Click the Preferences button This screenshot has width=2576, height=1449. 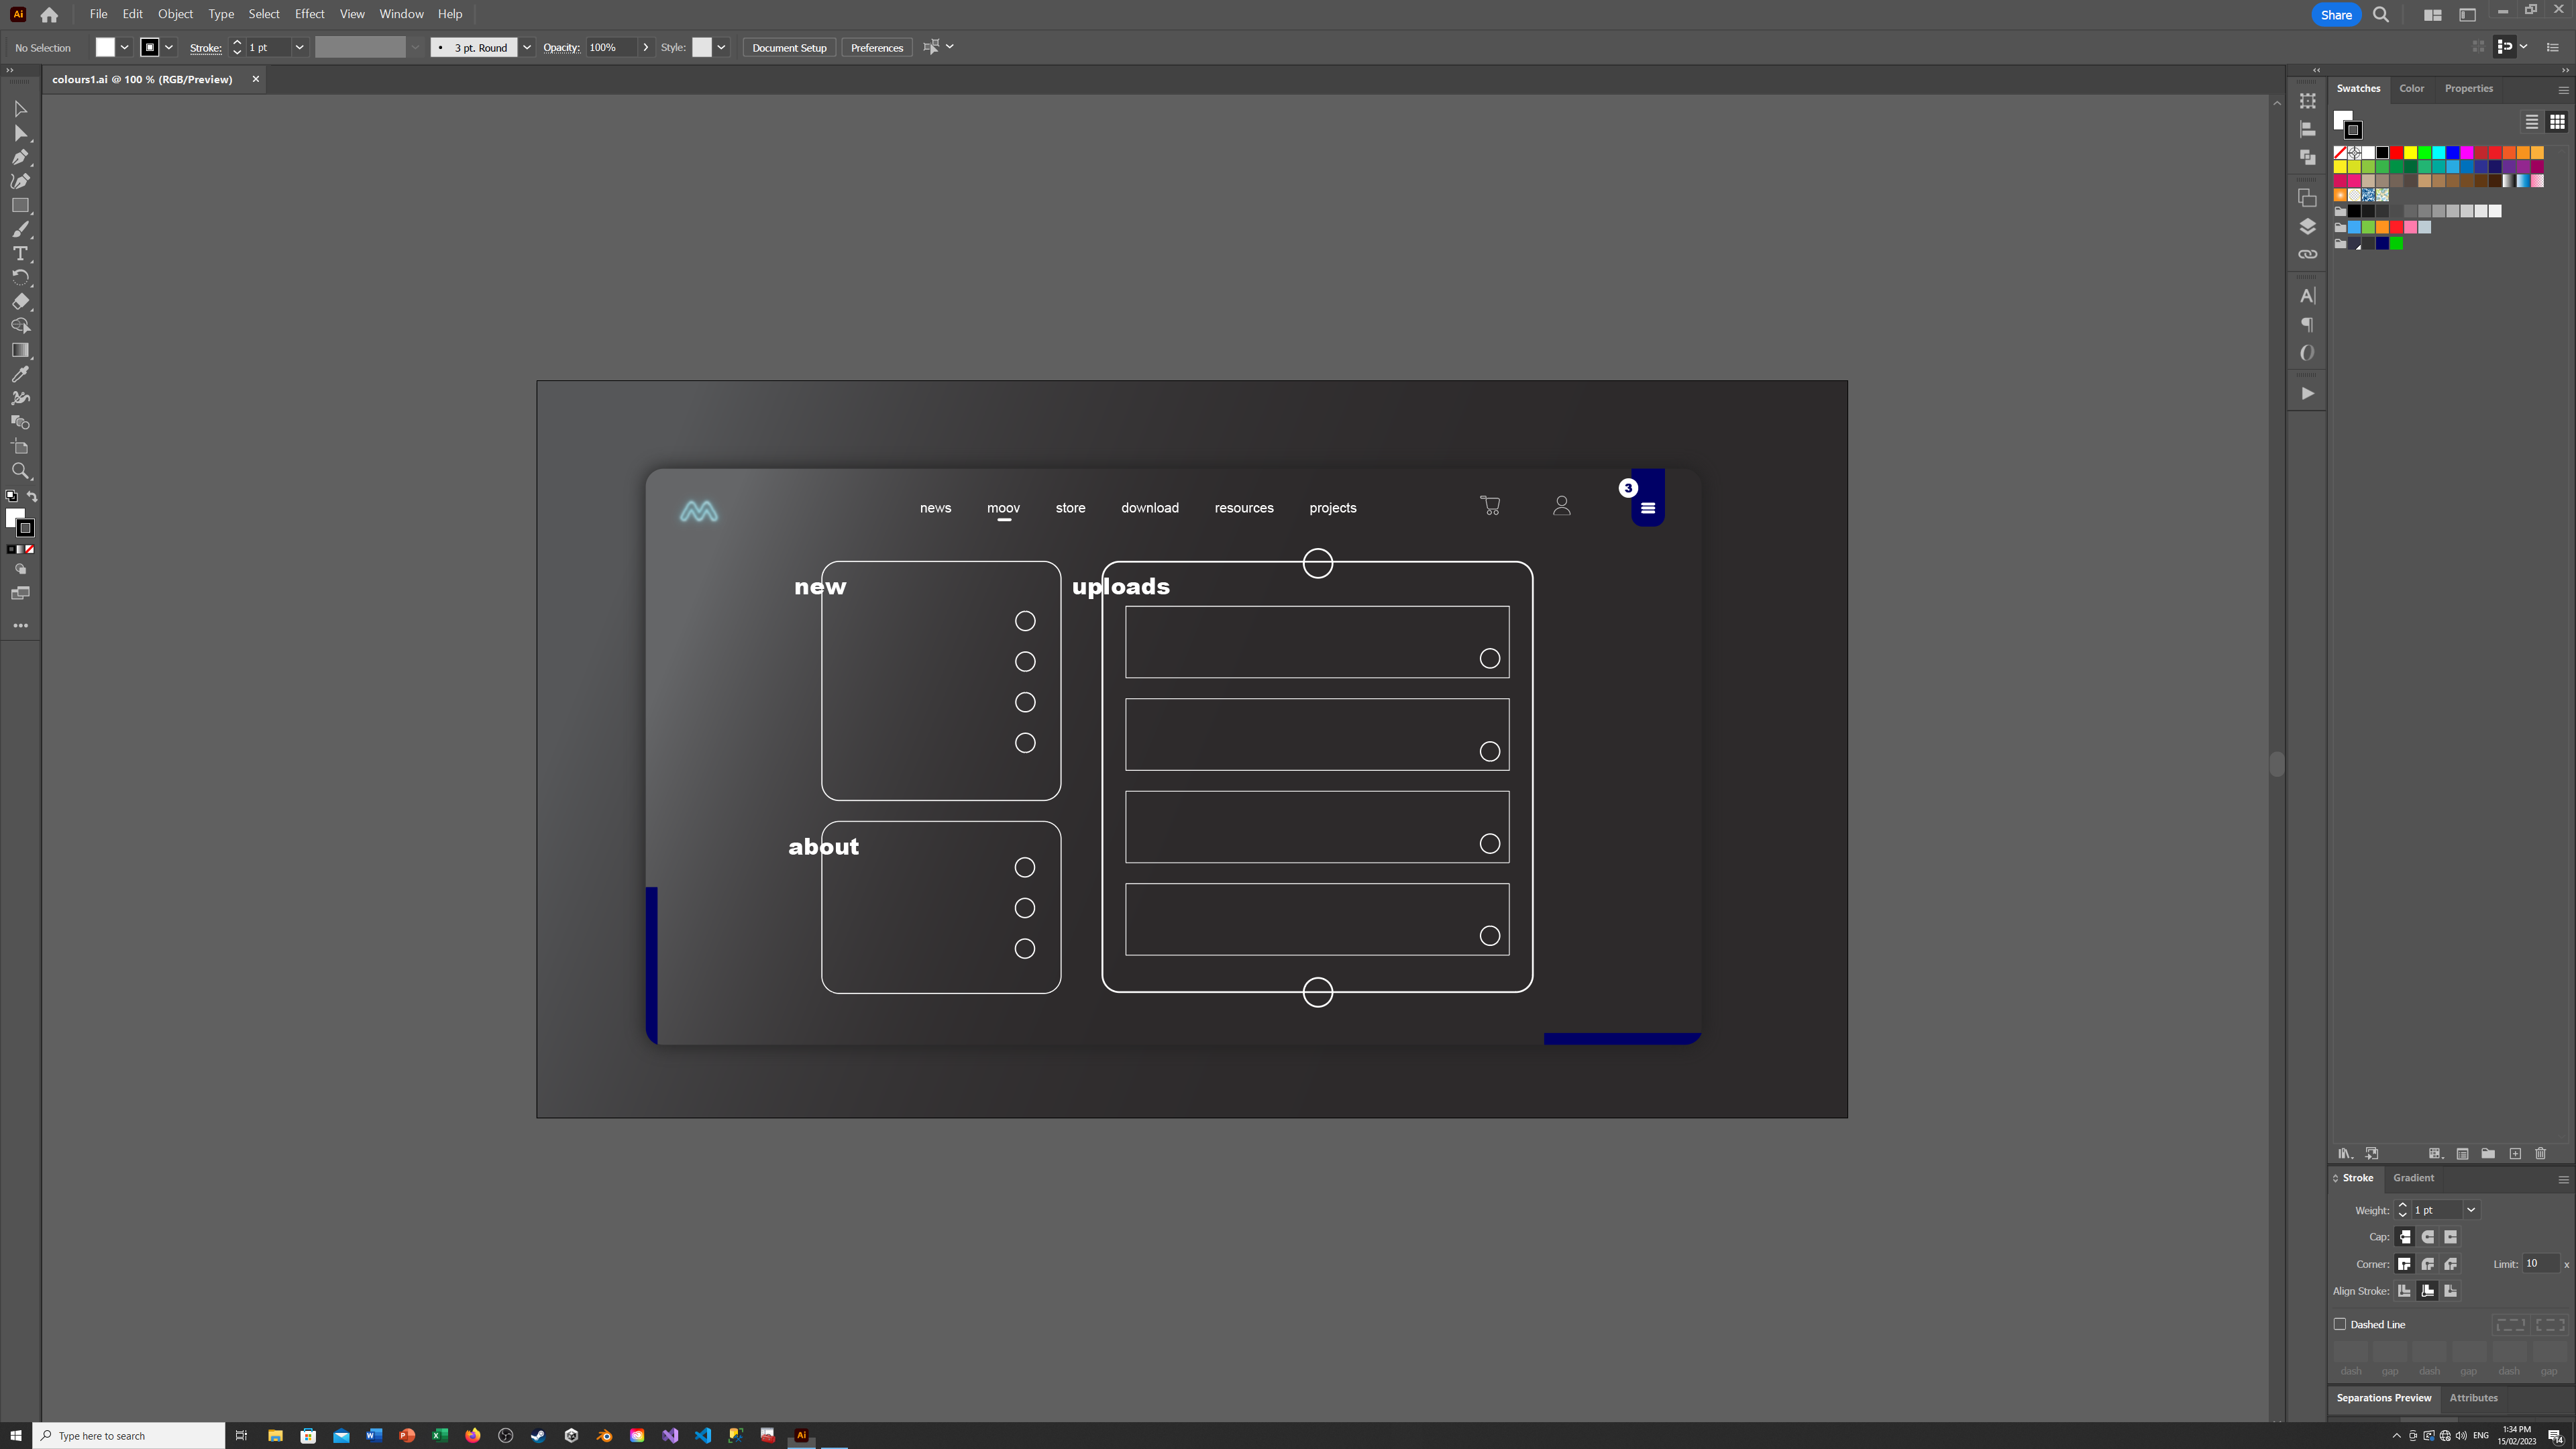pos(876,47)
